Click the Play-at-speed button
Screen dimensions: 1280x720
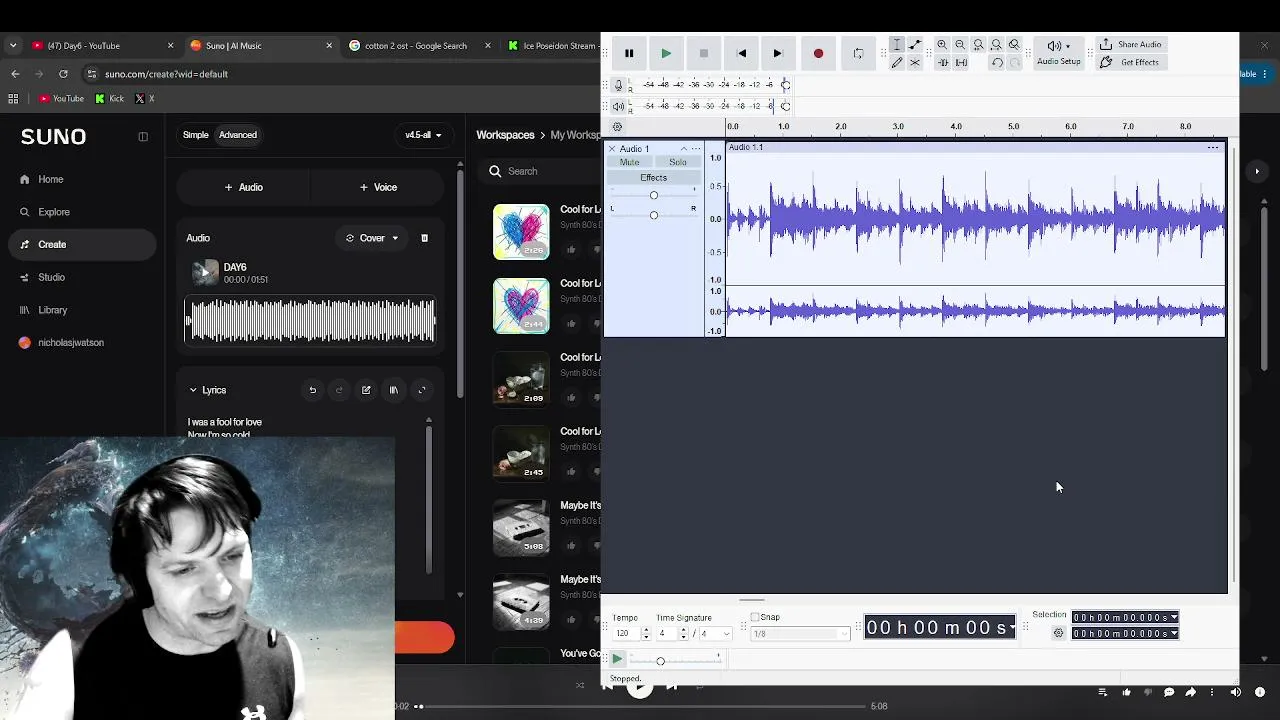[617, 659]
